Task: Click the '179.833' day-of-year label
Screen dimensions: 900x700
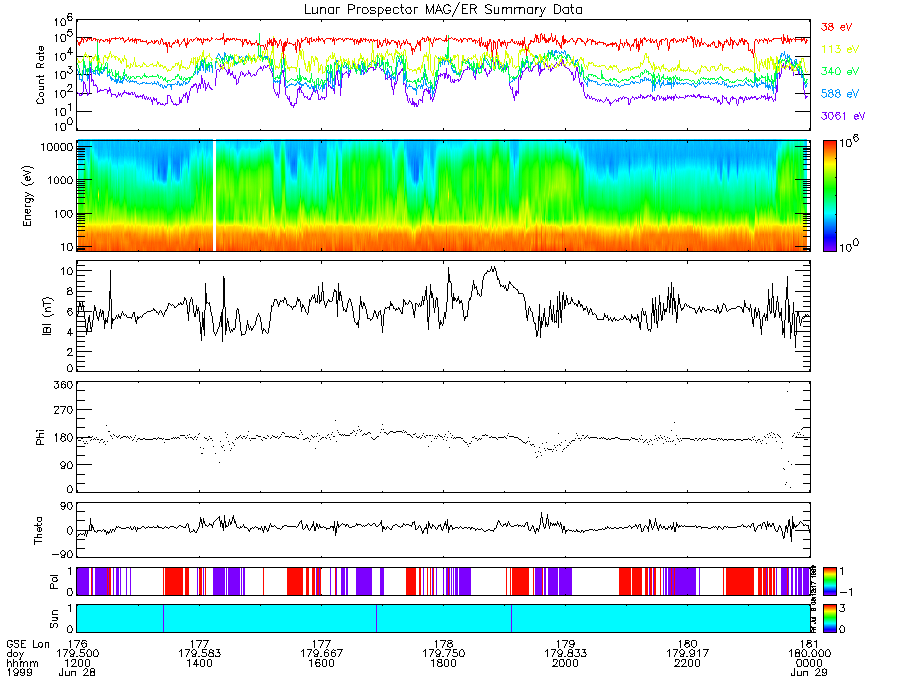Action: pos(565,654)
